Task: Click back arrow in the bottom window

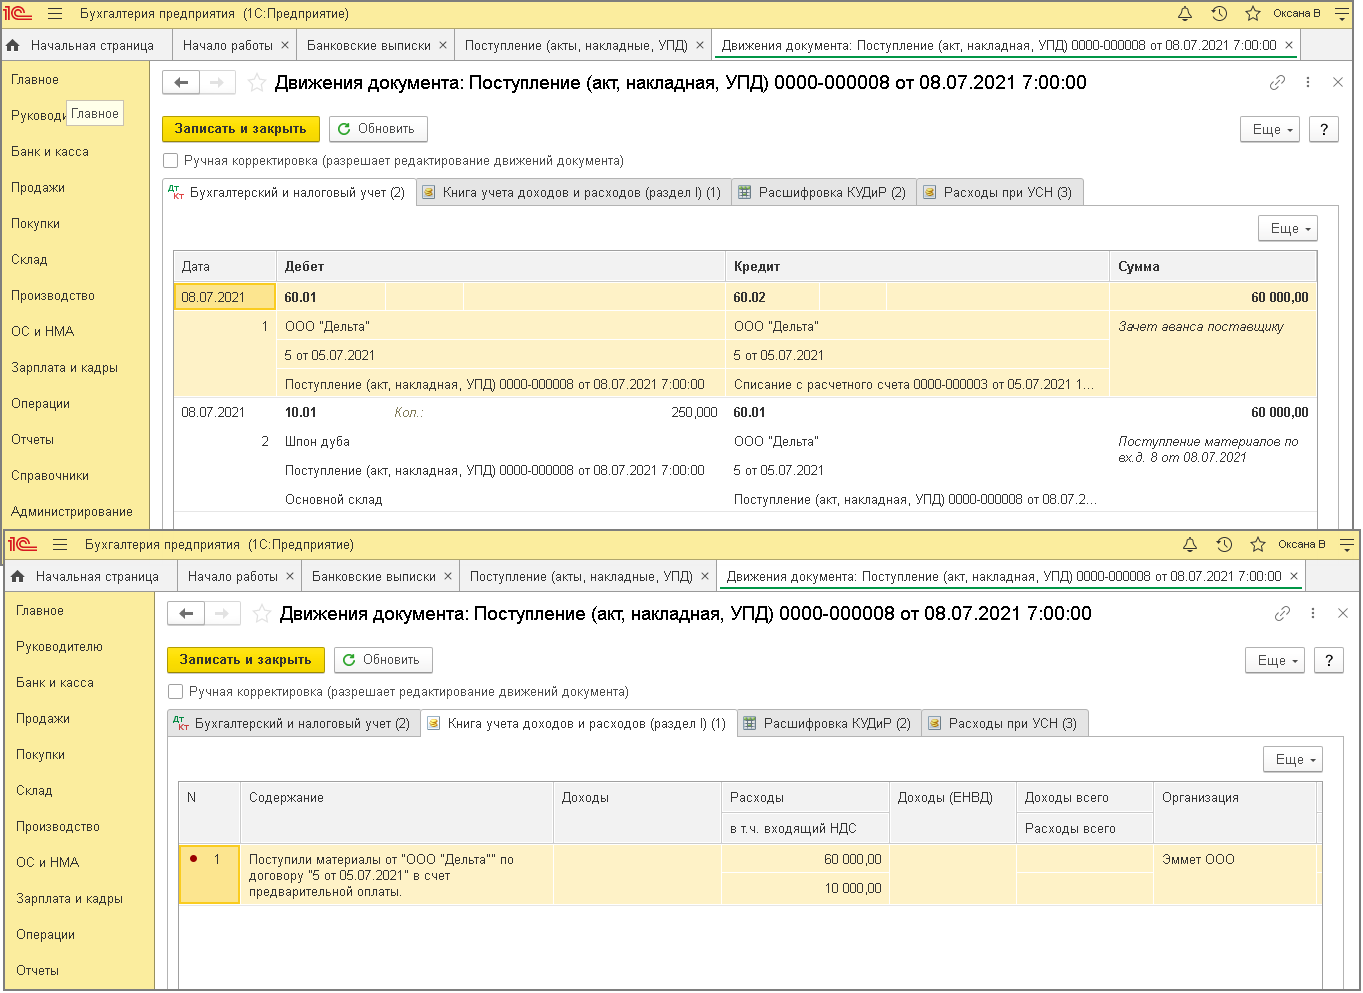Action: click(x=186, y=614)
